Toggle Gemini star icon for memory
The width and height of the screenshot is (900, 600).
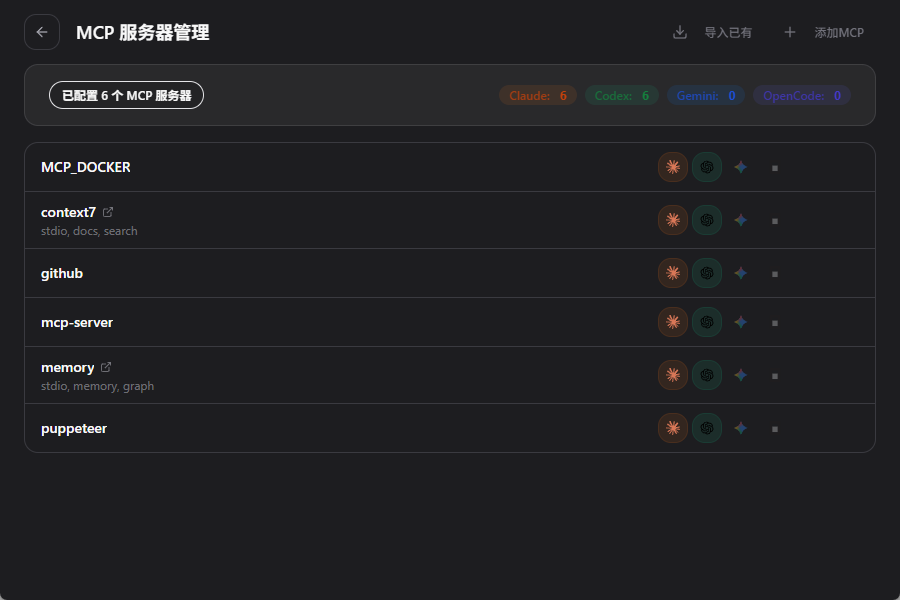pos(740,375)
